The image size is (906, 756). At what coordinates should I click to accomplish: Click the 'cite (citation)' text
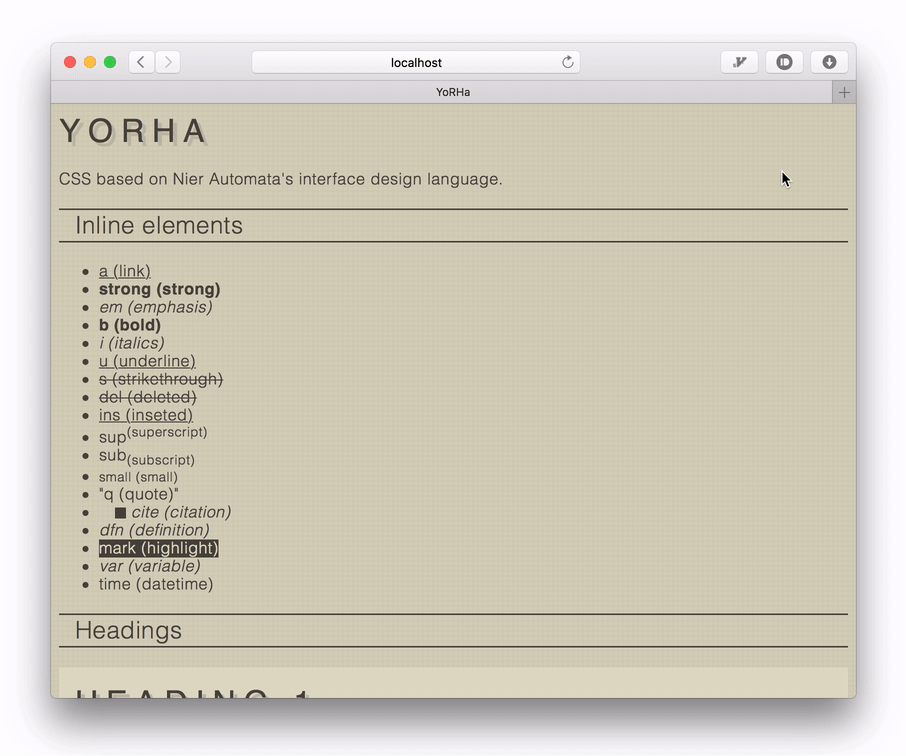(181, 512)
